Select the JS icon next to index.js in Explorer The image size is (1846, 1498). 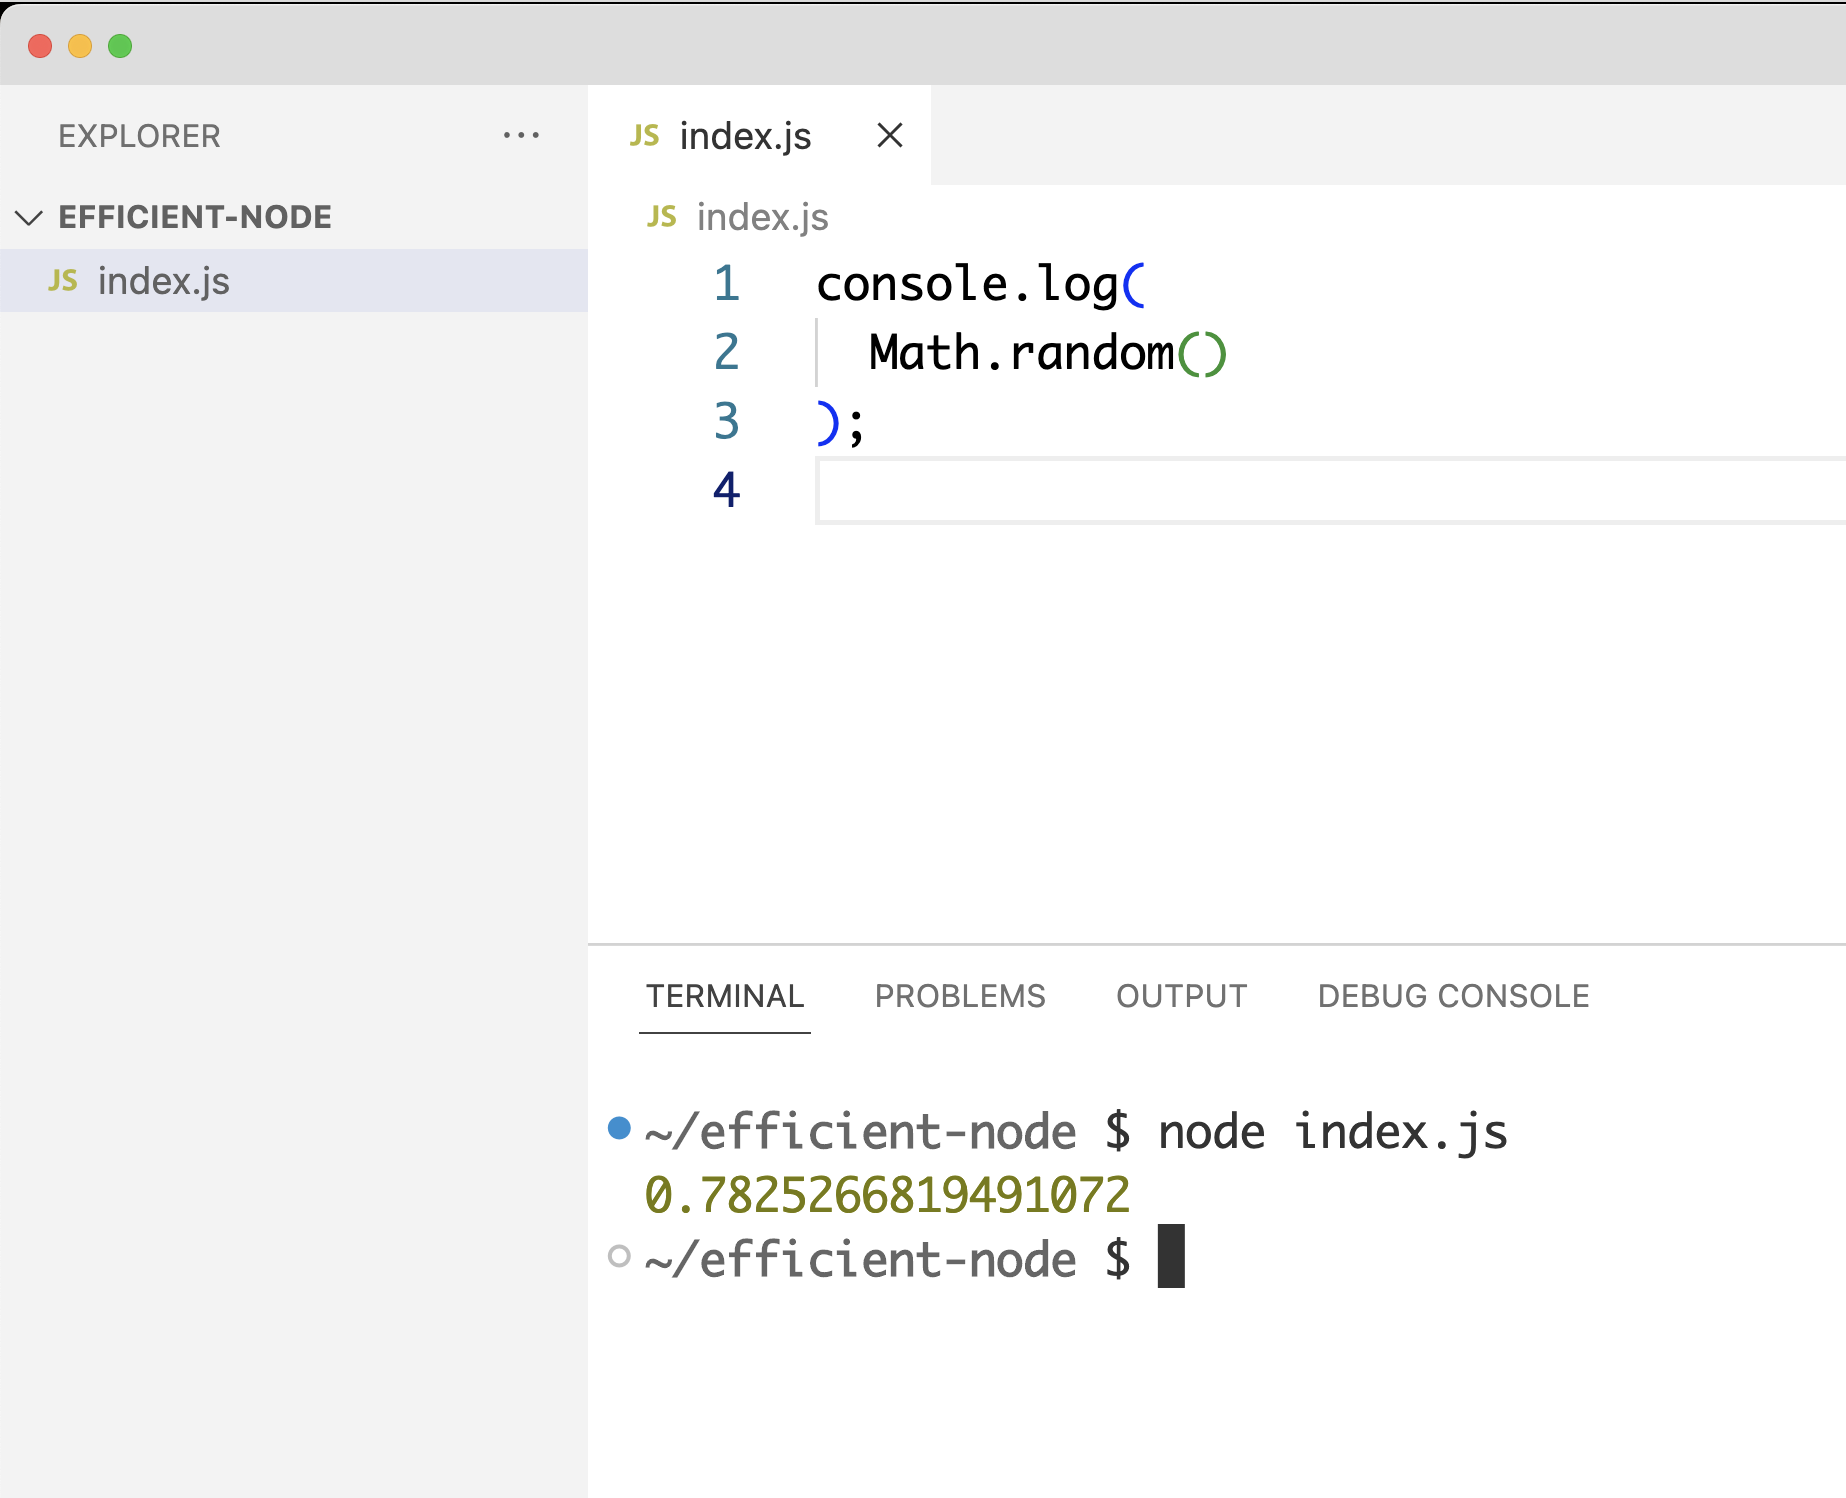coord(65,282)
